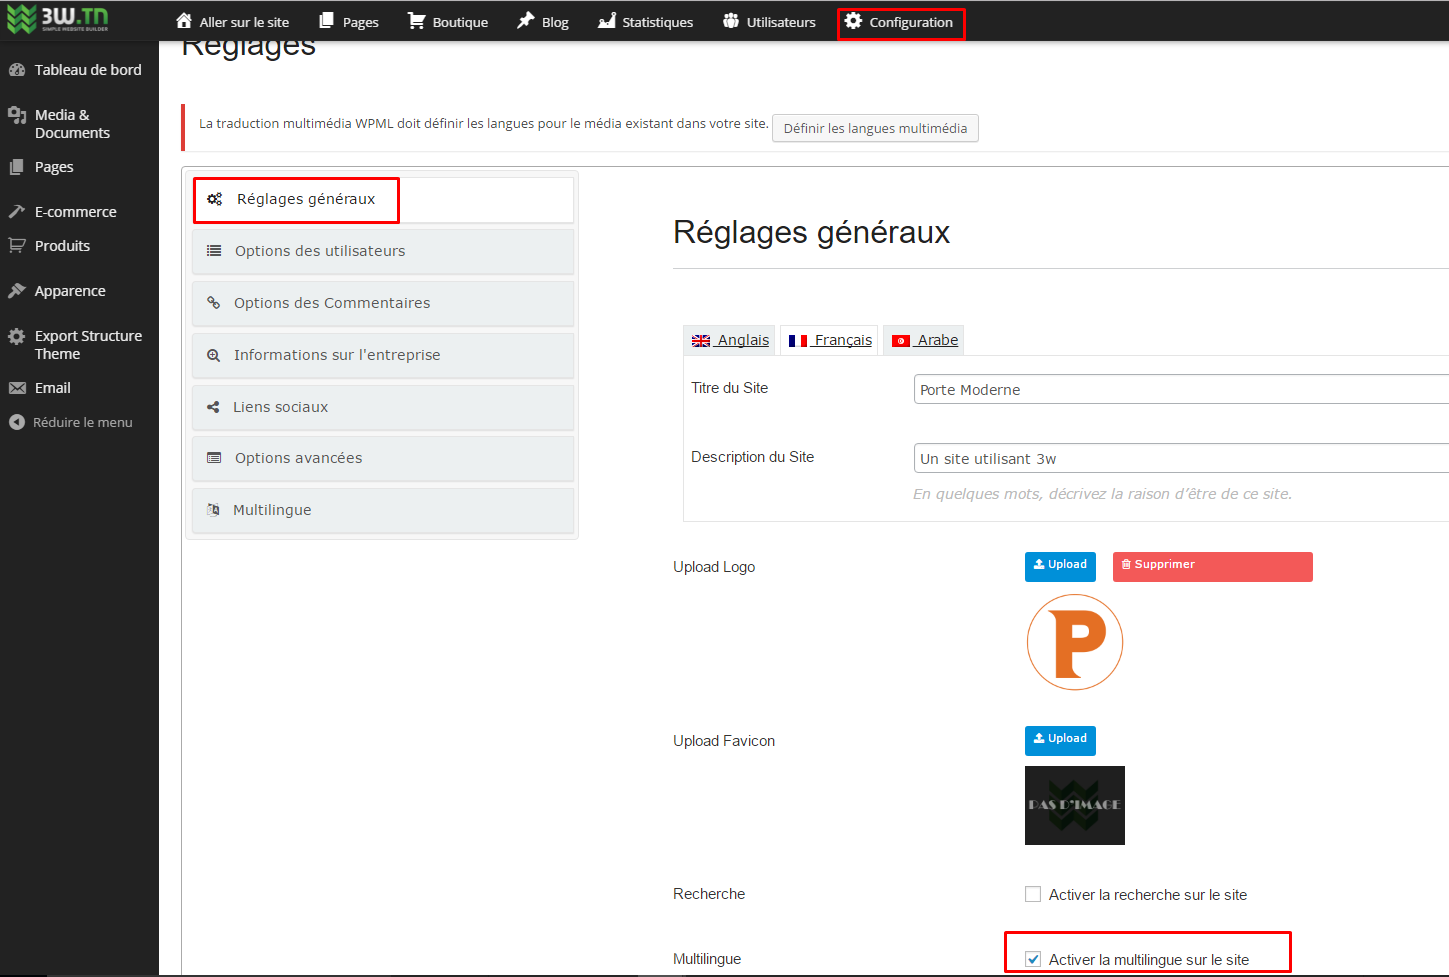Open Media & Documents label in sidebar

pyautogui.click(x=72, y=124)
